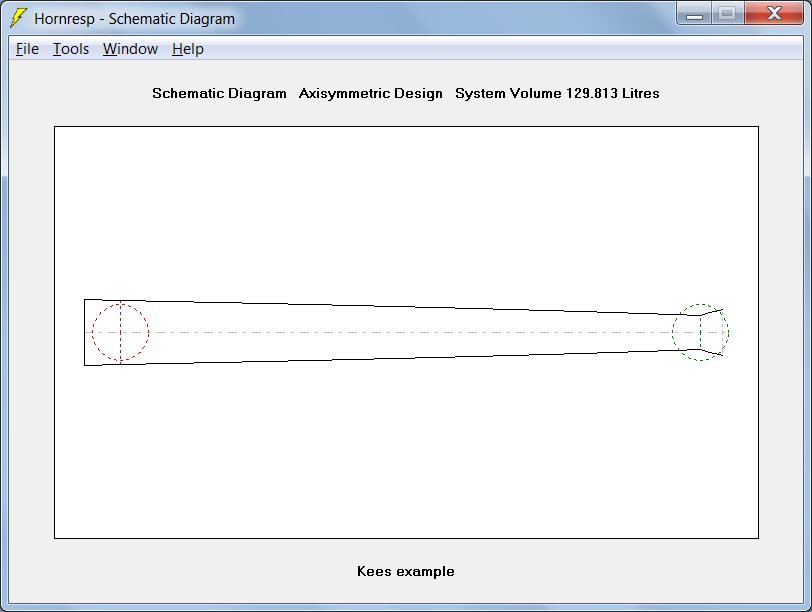Click the 'Kees example' caption
Image resolution: width=812 pixels, height=612 pixels.
[406, 571]
